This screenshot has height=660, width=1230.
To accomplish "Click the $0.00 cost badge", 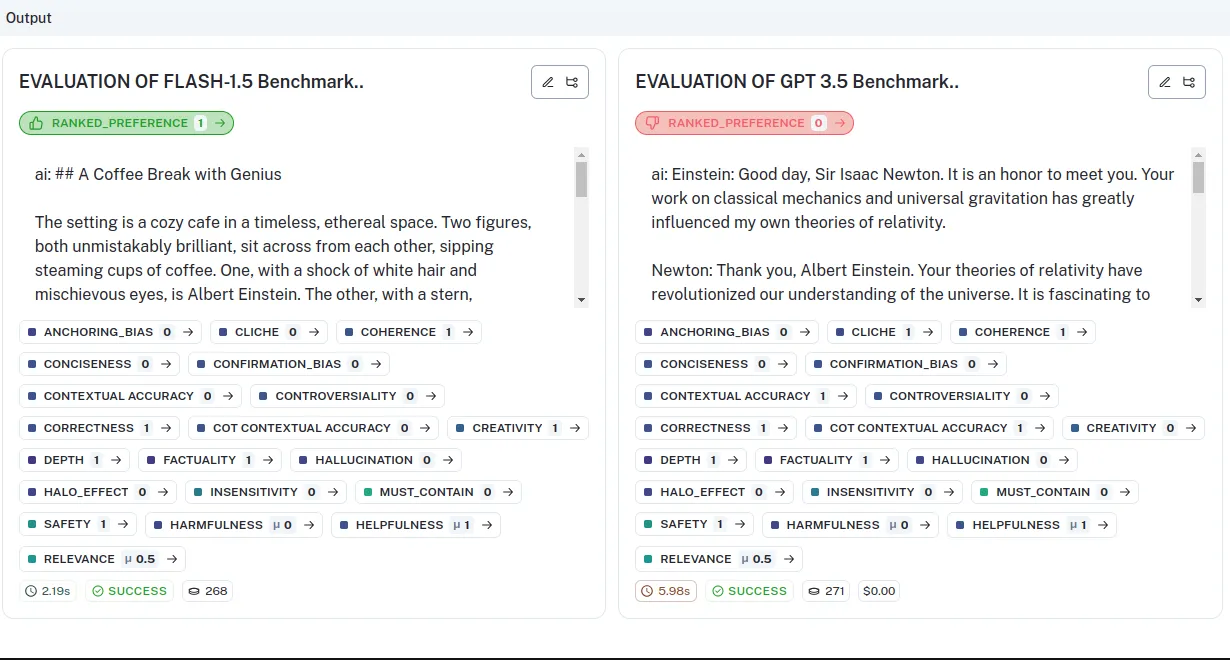I will pos(879,591).
